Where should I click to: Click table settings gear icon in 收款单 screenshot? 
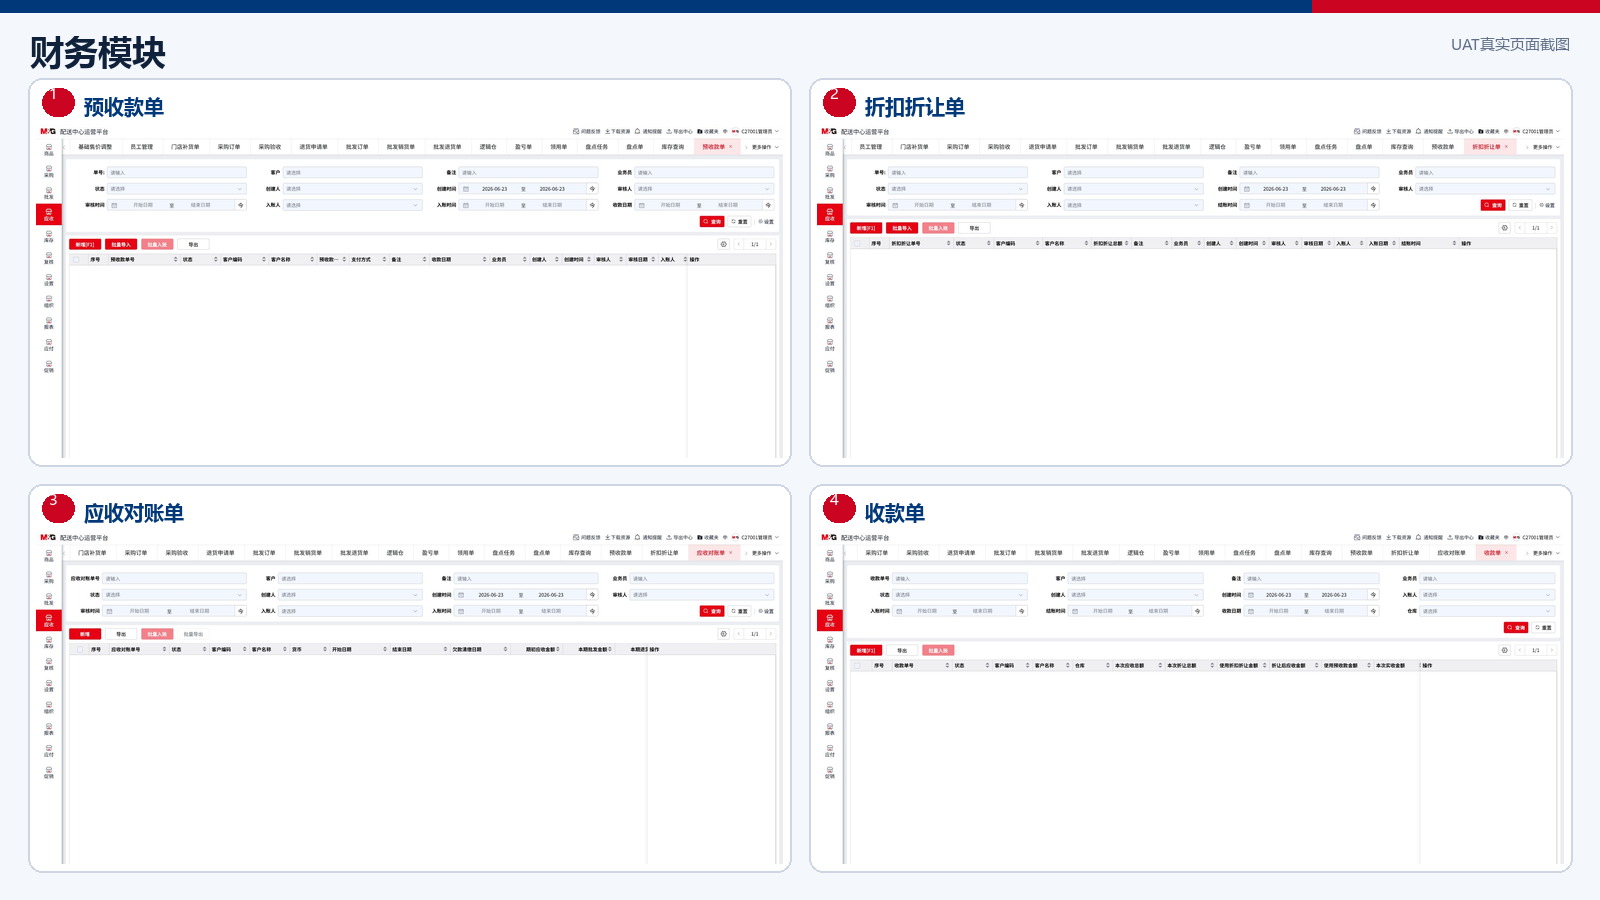1504,650
